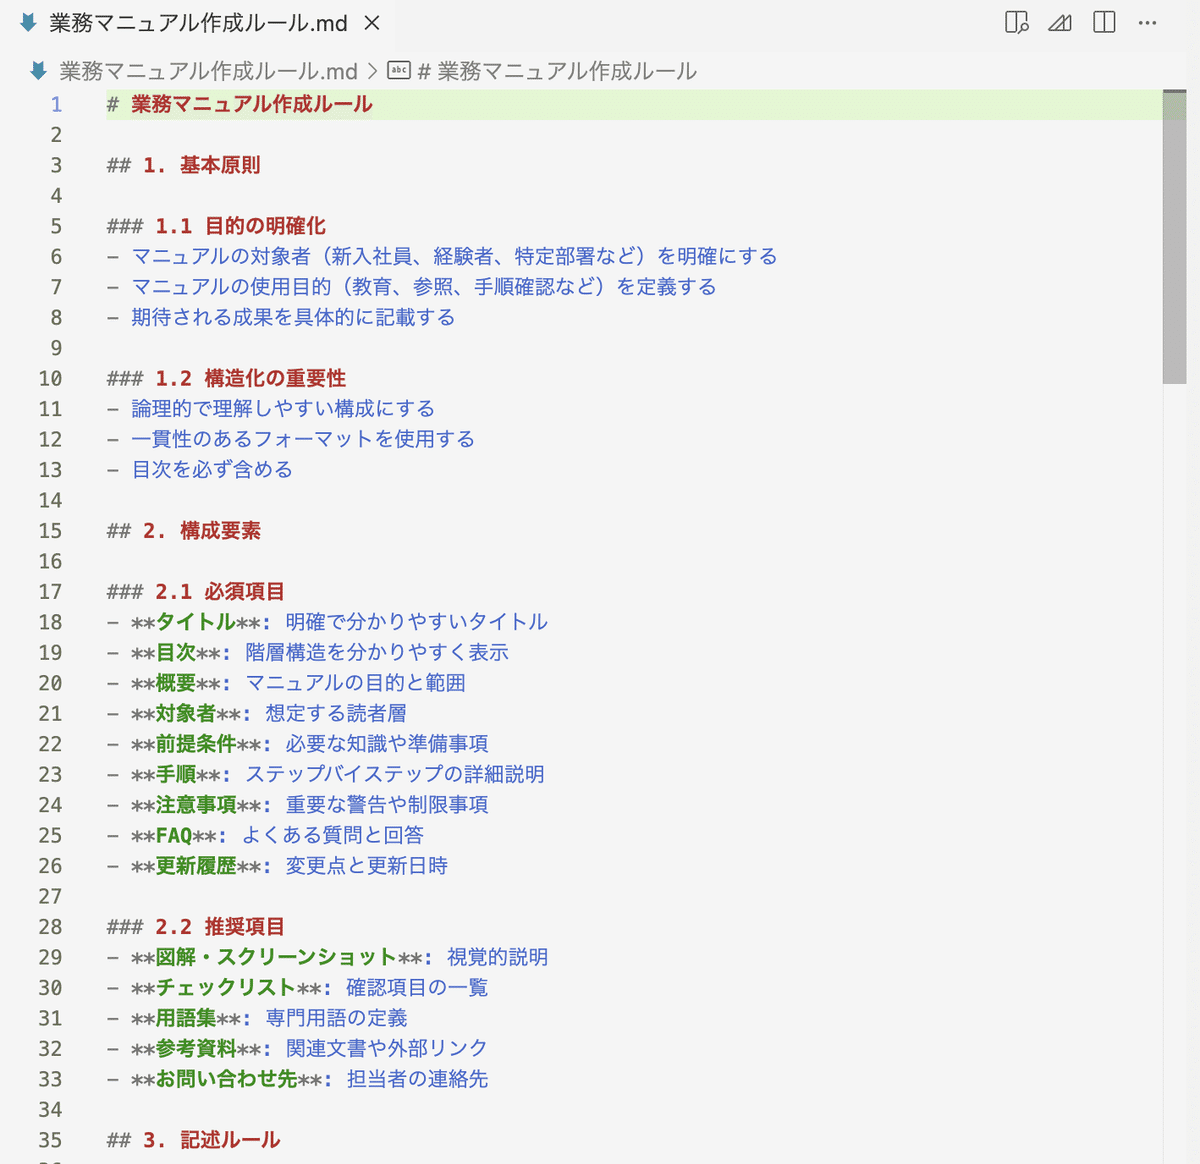
Task: Expand the breadcrumb chevron after the file name
Action: [372, 71]
